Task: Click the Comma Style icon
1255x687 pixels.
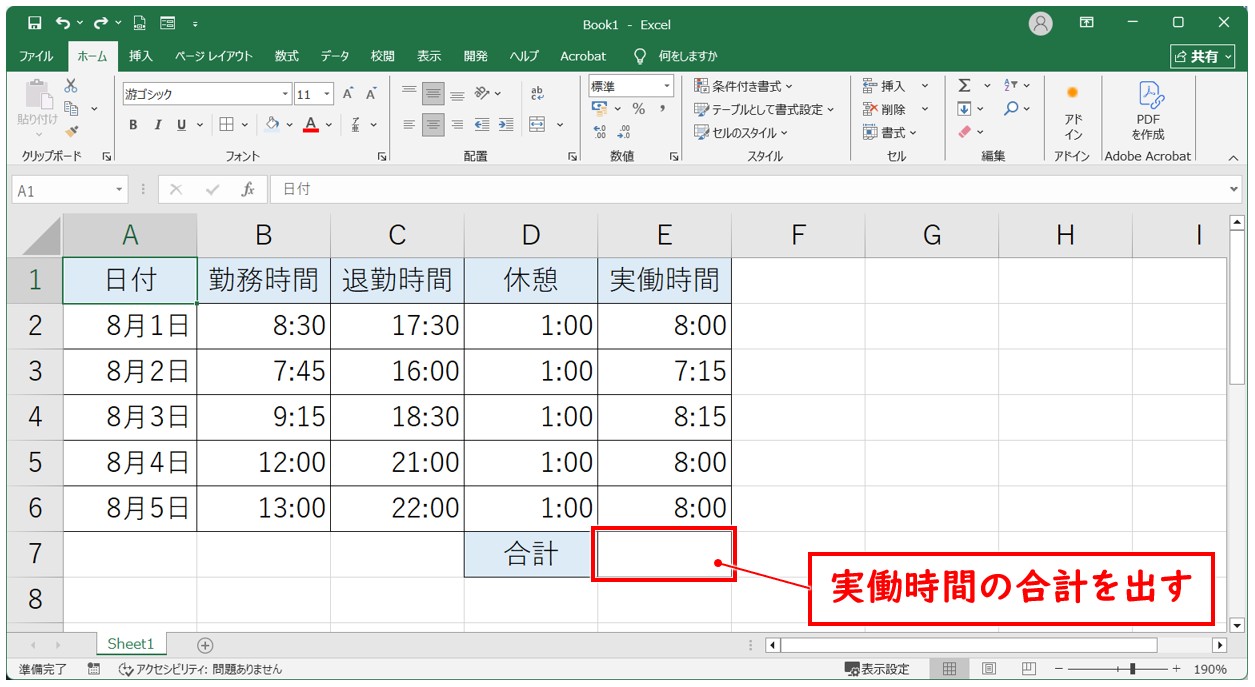Action: coord(662,109)
